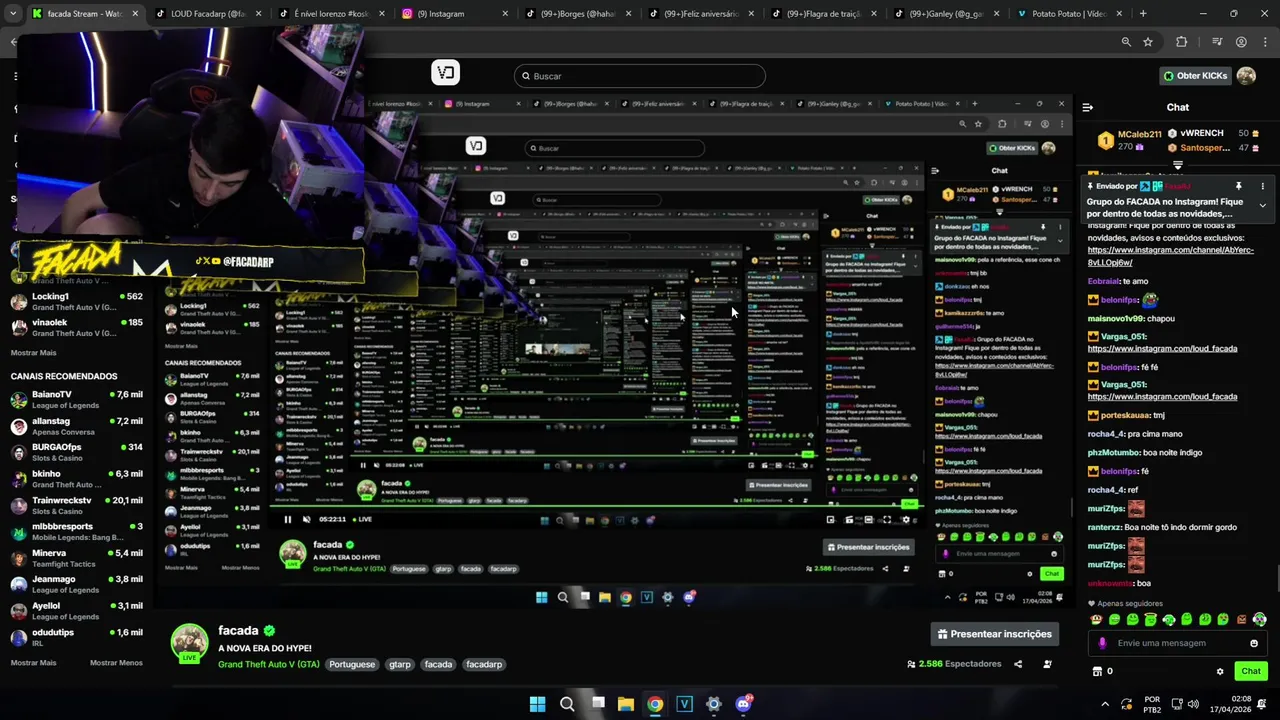
Task: Click Mostrar Menos under recommended channels
Action: point(116,662)
